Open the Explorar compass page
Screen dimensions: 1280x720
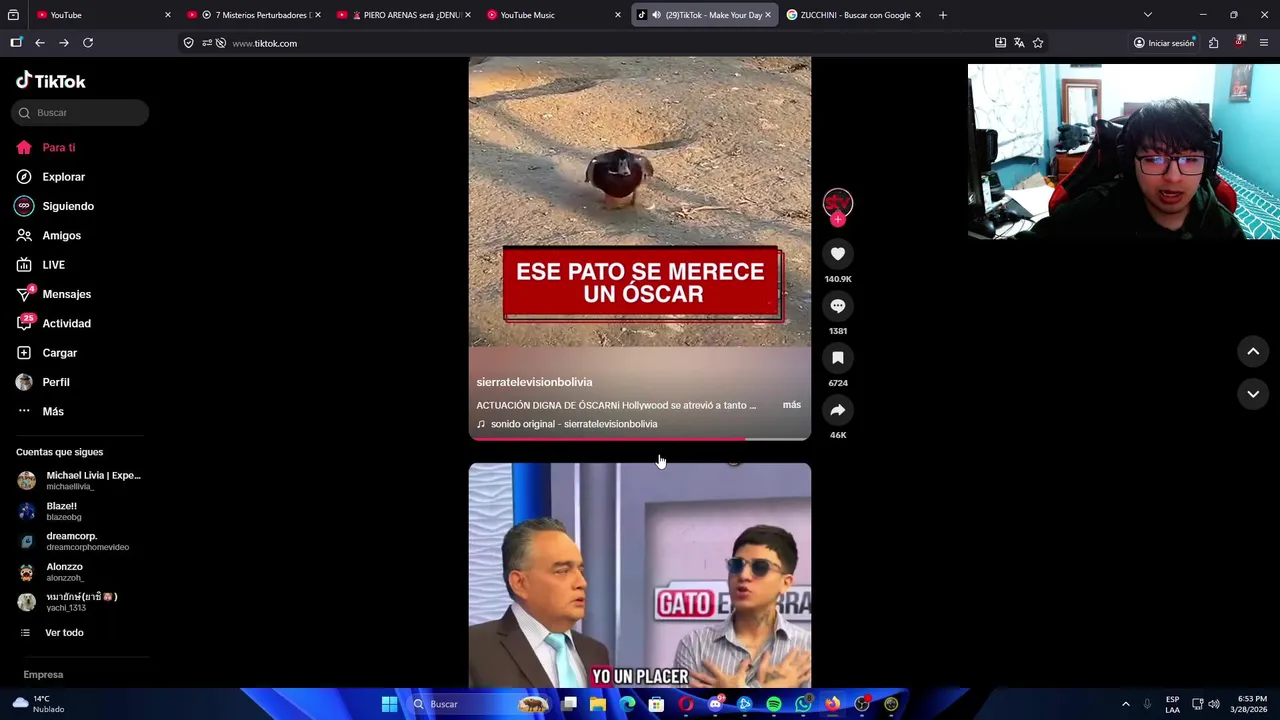point(50,177)
